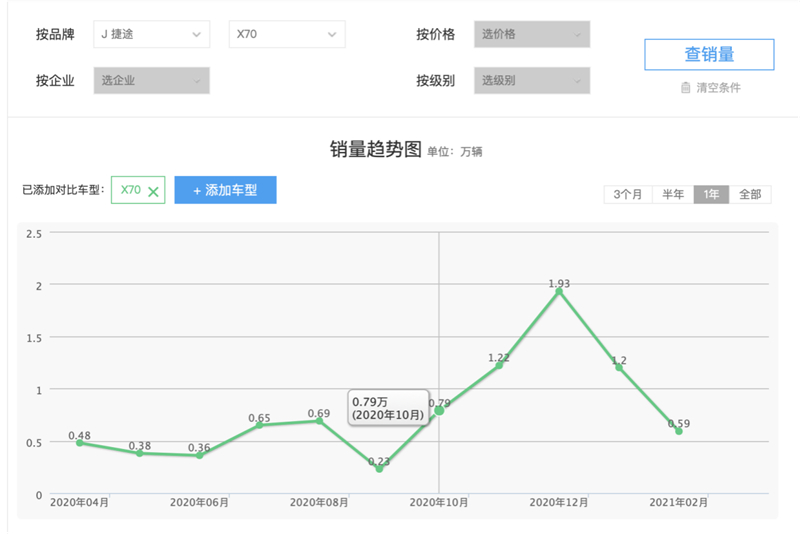
Task: Click the 添加车型 button
Action: [226, 190]
